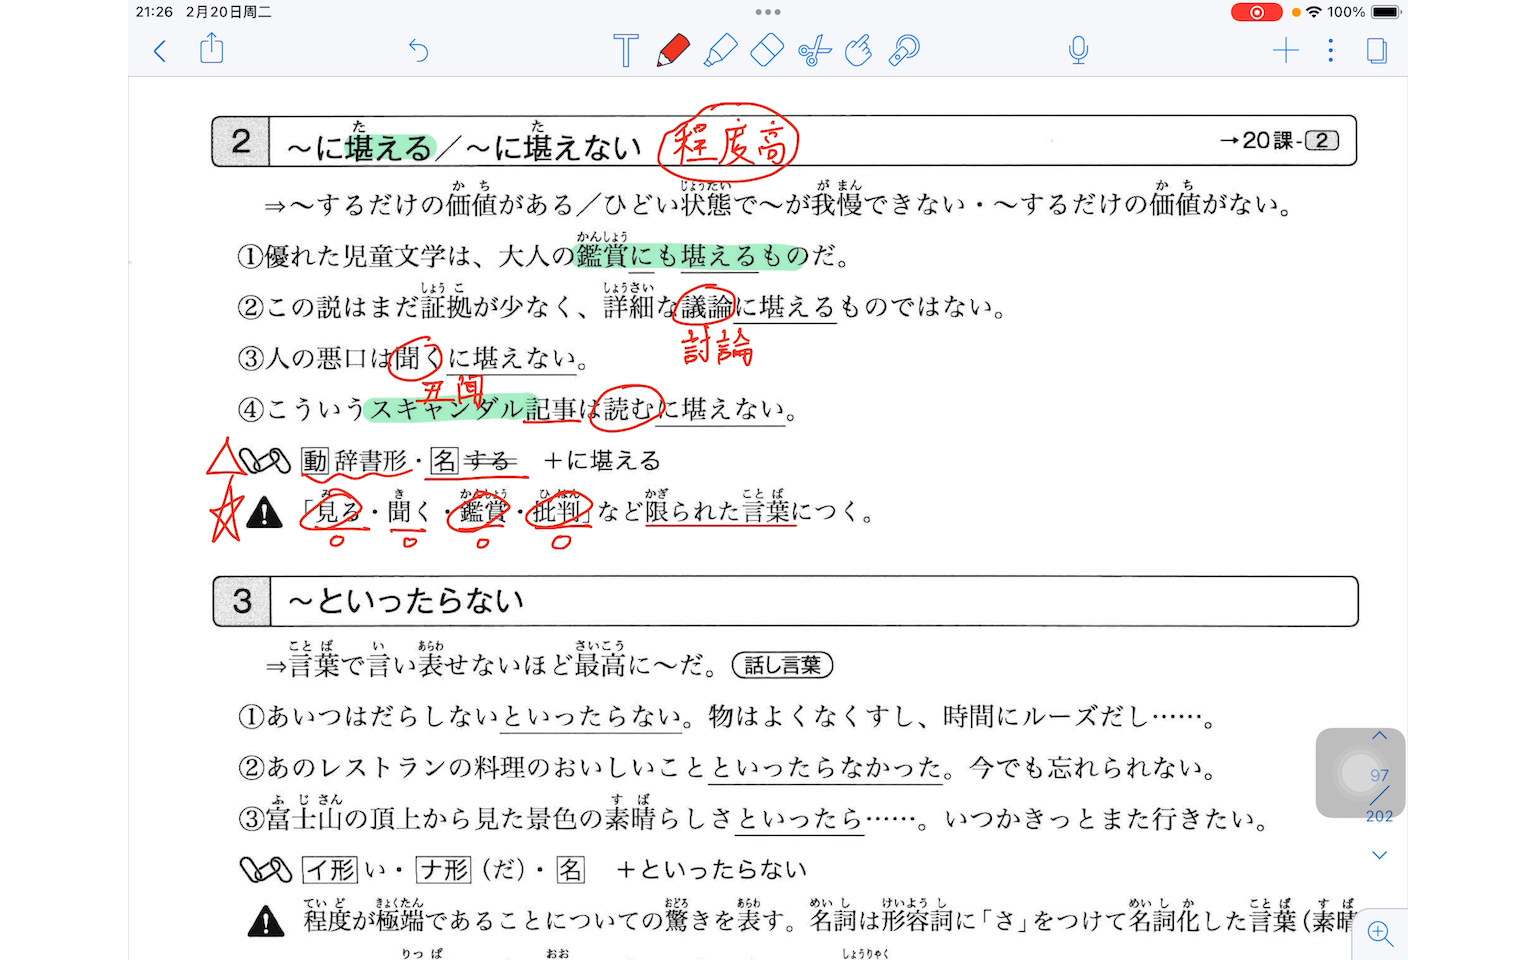Tap the page 97/202 scroll handle
The image size is (1536, 960).
(1360, 773)
